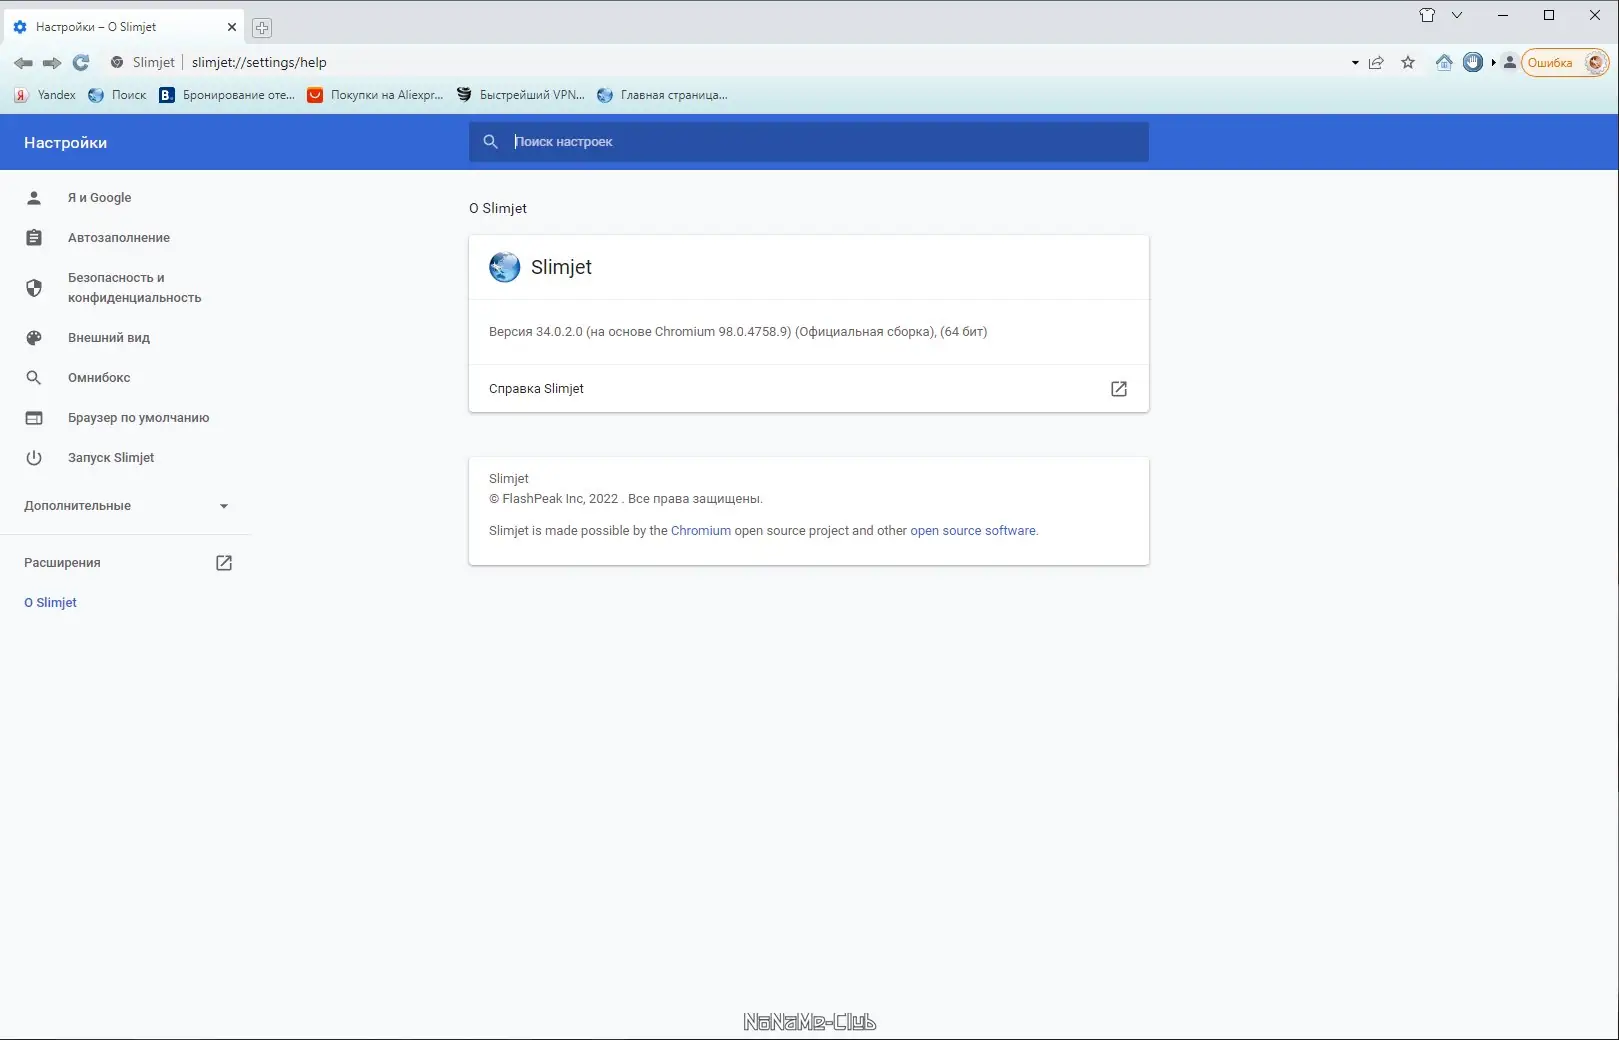Open the address bar history dropdown arrow
This screenshot has height=1040, width=1619.
[1355, 63]
